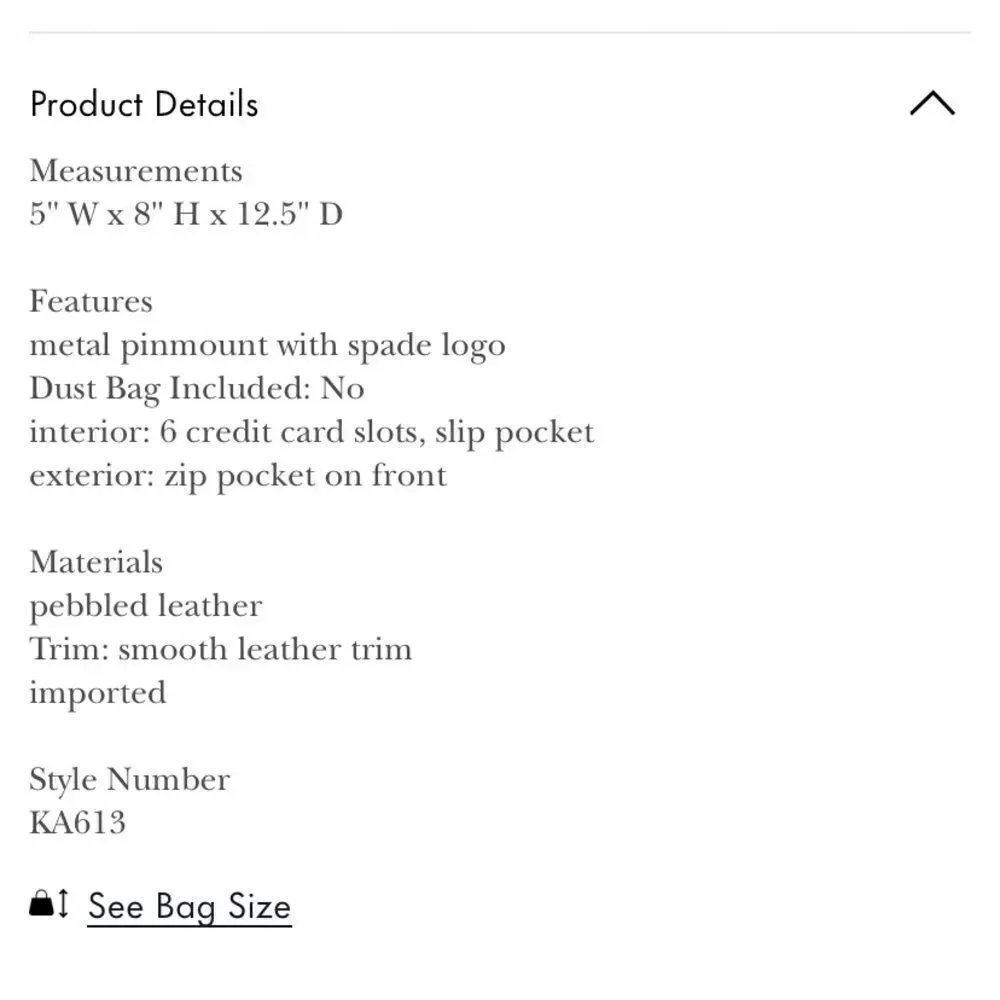Select the metal pinmount with spade logo line
Screen dimensions: 1000x1000
[x=268, y=346]
